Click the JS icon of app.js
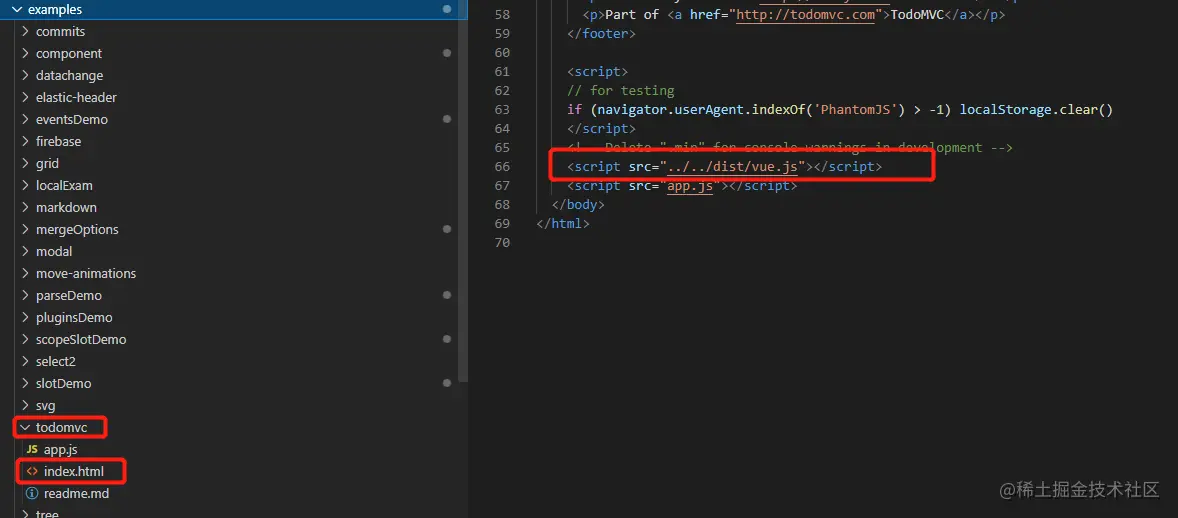 32,449
